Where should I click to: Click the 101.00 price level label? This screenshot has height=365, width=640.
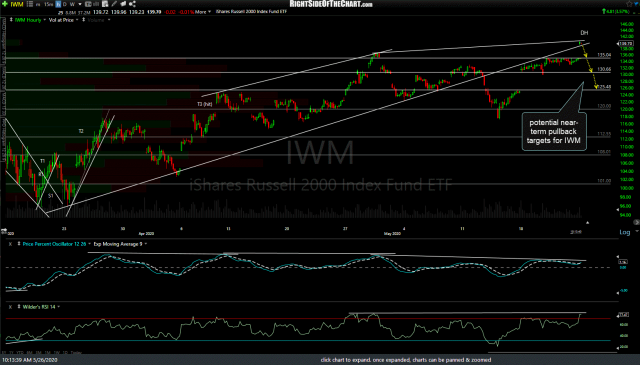604,180
